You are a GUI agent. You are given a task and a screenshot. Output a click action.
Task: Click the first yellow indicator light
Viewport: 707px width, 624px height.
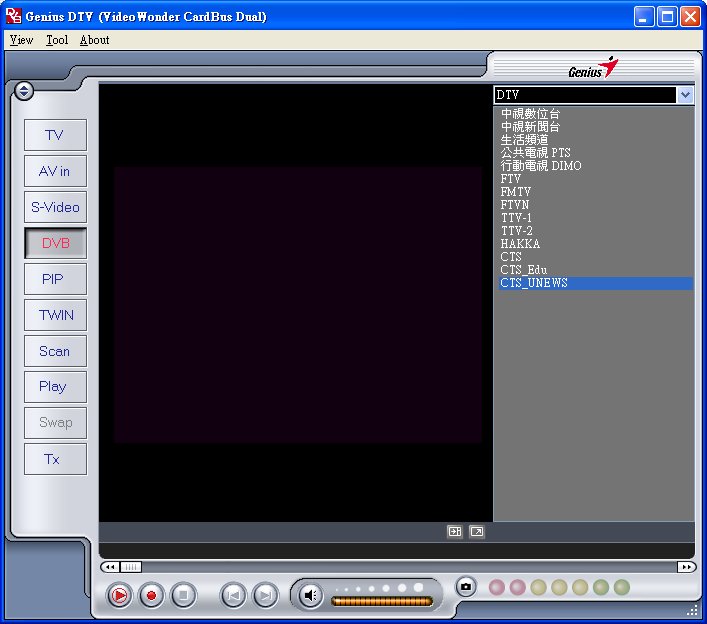pyautogui.click(x=538, y=587)
